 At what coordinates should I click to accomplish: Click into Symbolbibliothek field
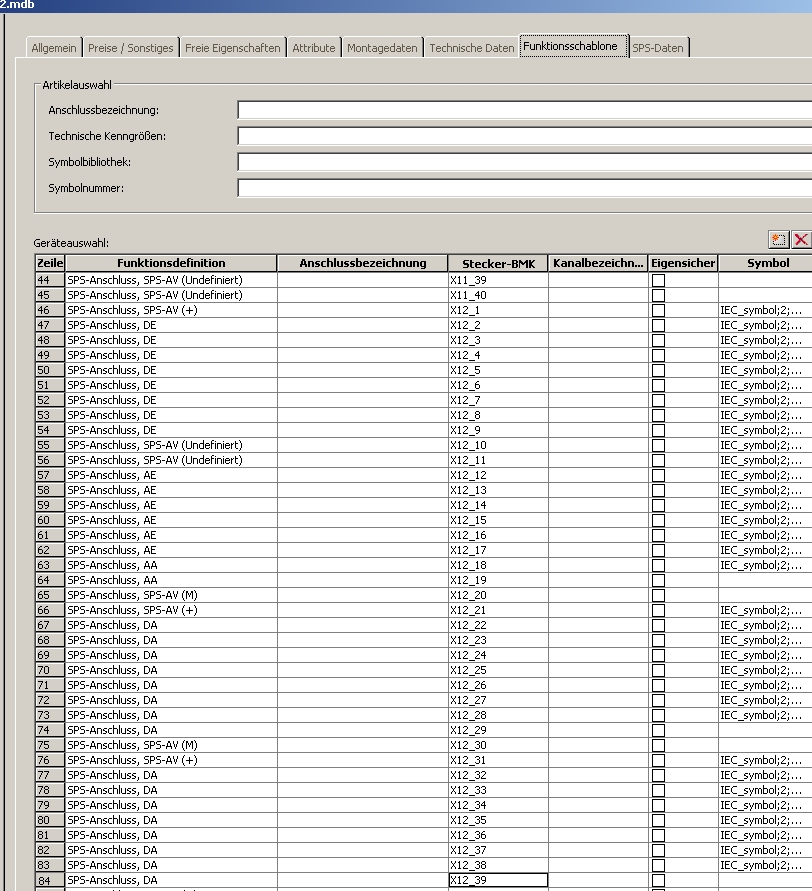524,162
